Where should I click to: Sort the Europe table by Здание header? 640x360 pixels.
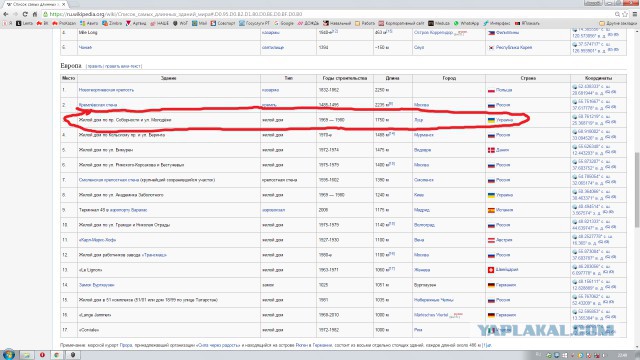tap(169, 78)
